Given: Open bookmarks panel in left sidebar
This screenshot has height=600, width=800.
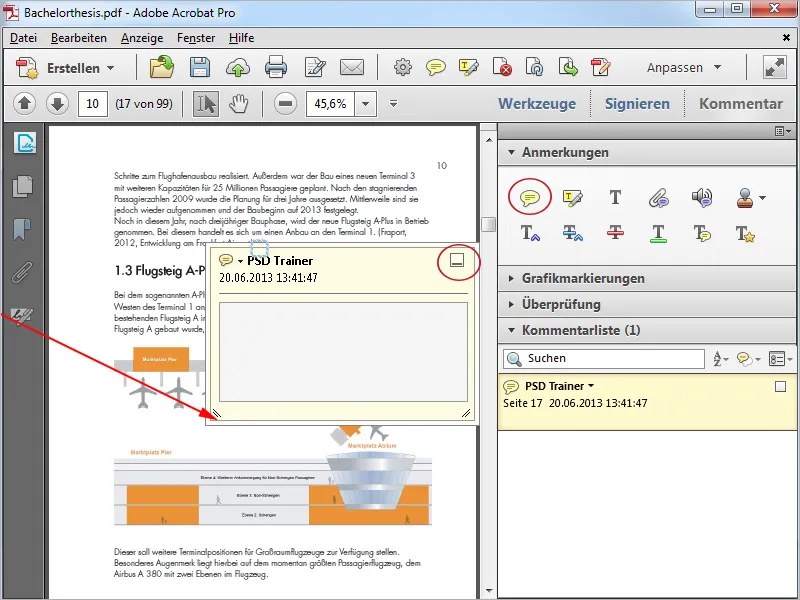Looking at the screenshot, I should click(x=22, y=229).
